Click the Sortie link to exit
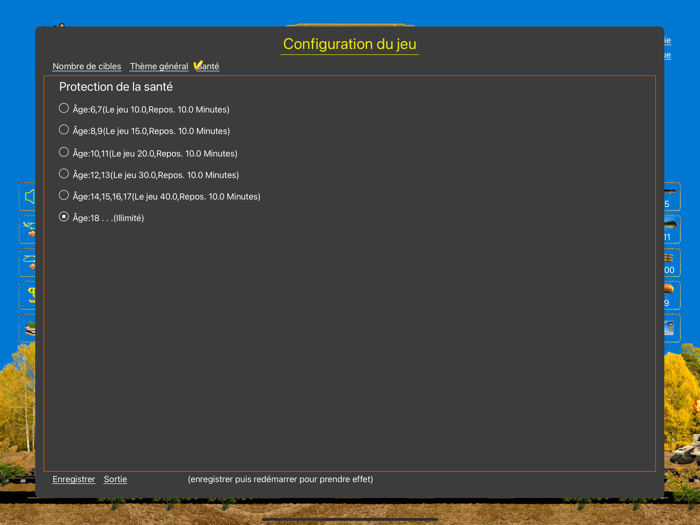The height and width of the screenshot is (525, 700). point(115,479)
